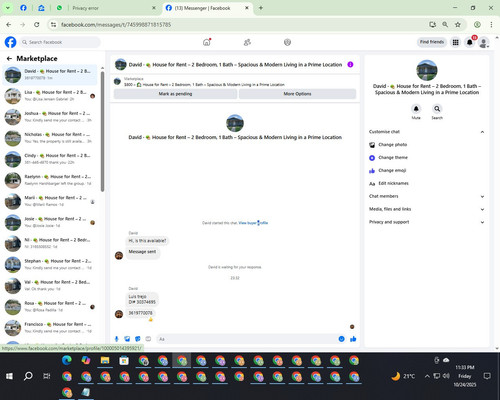Search in conversation magnifier icon

437,109
